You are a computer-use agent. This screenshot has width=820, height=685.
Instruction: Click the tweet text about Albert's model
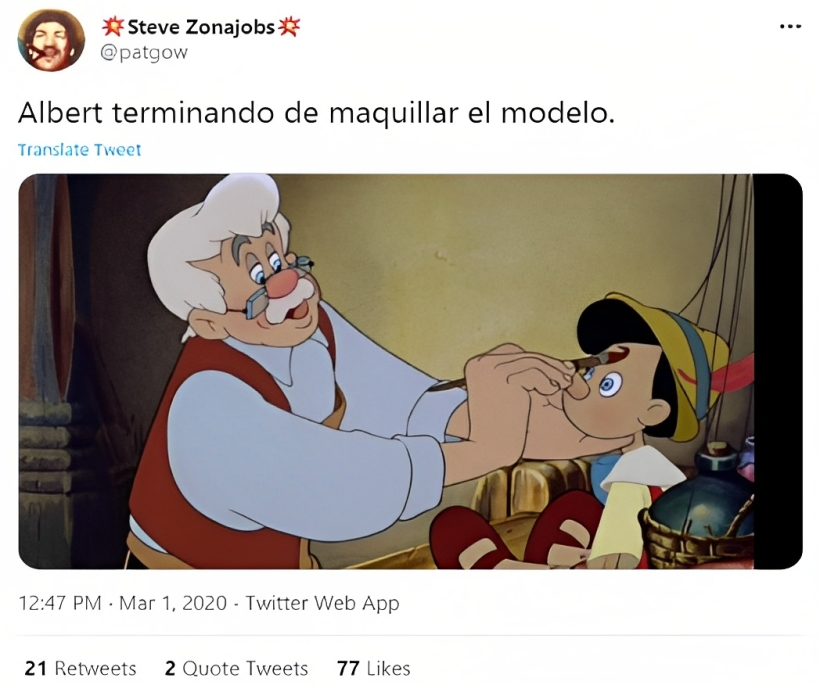pyautogui.click(x=316, y=113)
